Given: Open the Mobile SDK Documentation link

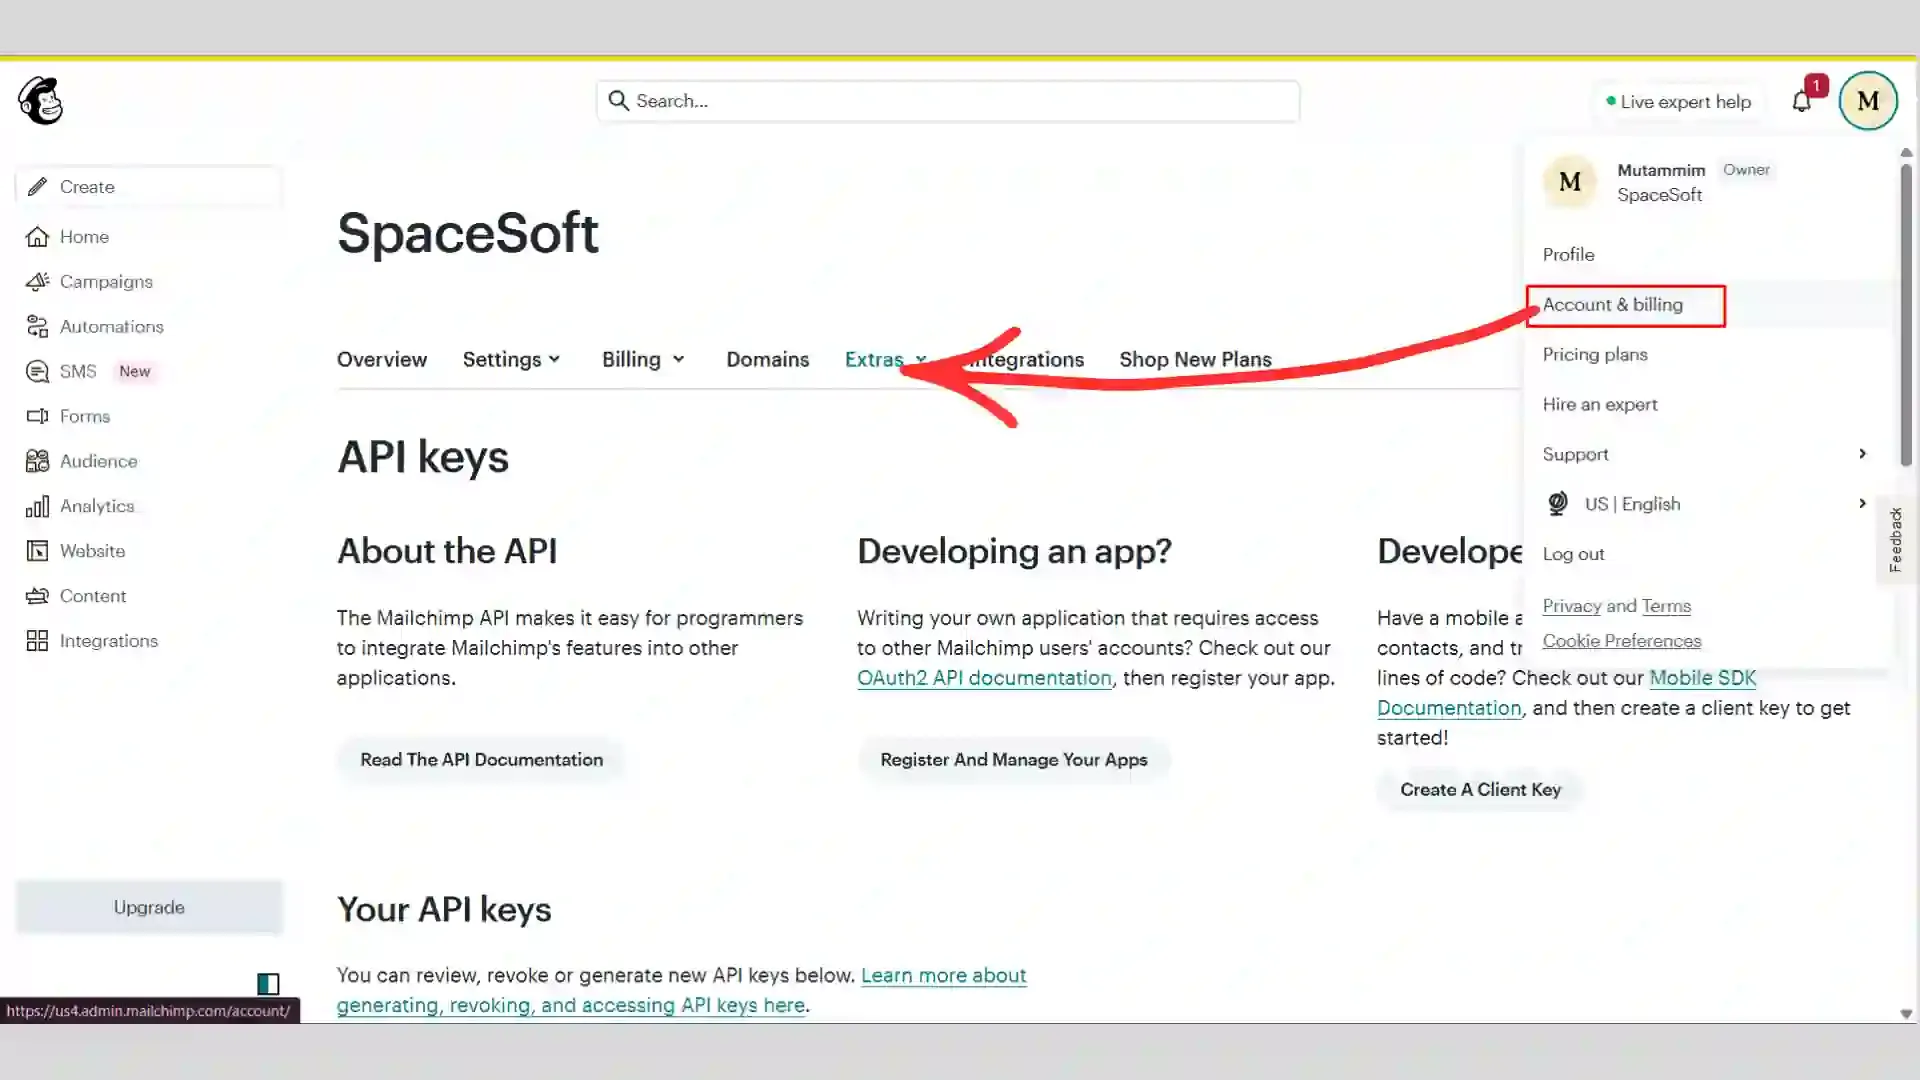Looking at the screenshot, I should click(x=1702, y=678).
